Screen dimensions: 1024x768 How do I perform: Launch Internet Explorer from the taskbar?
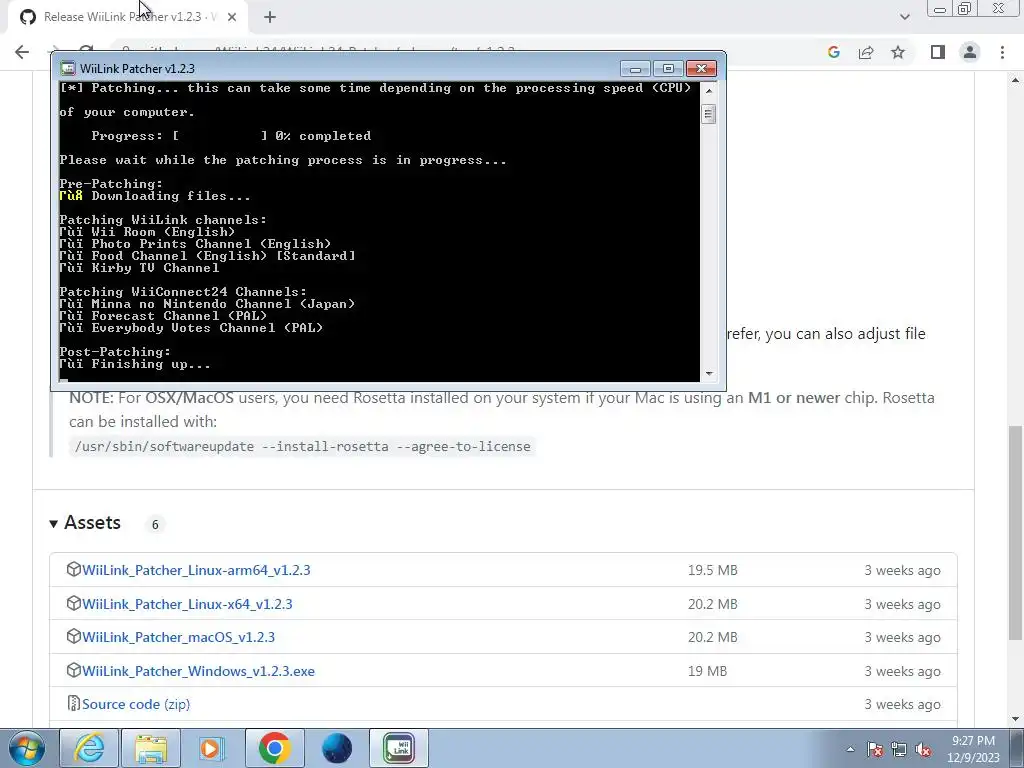(89, 748)
